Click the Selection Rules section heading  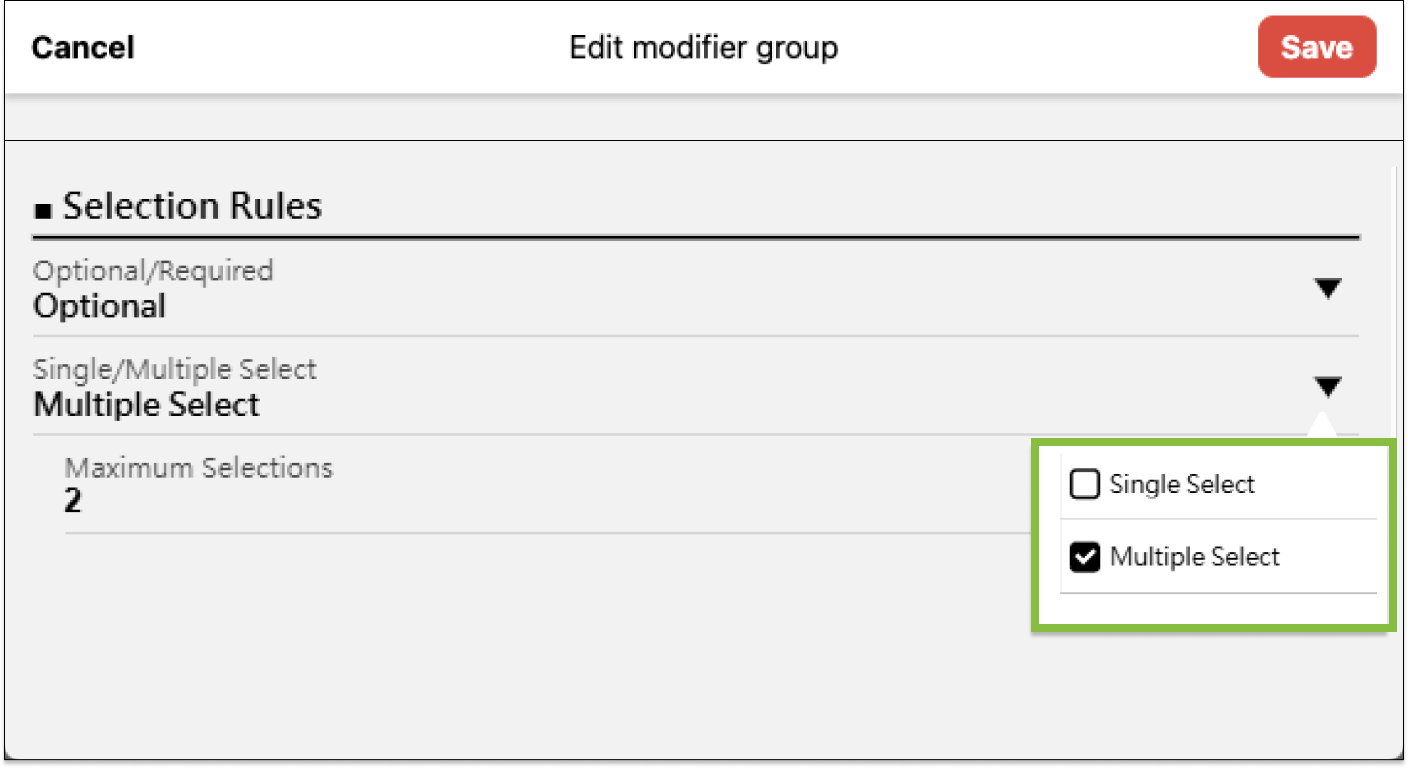(x=192, y=206)
